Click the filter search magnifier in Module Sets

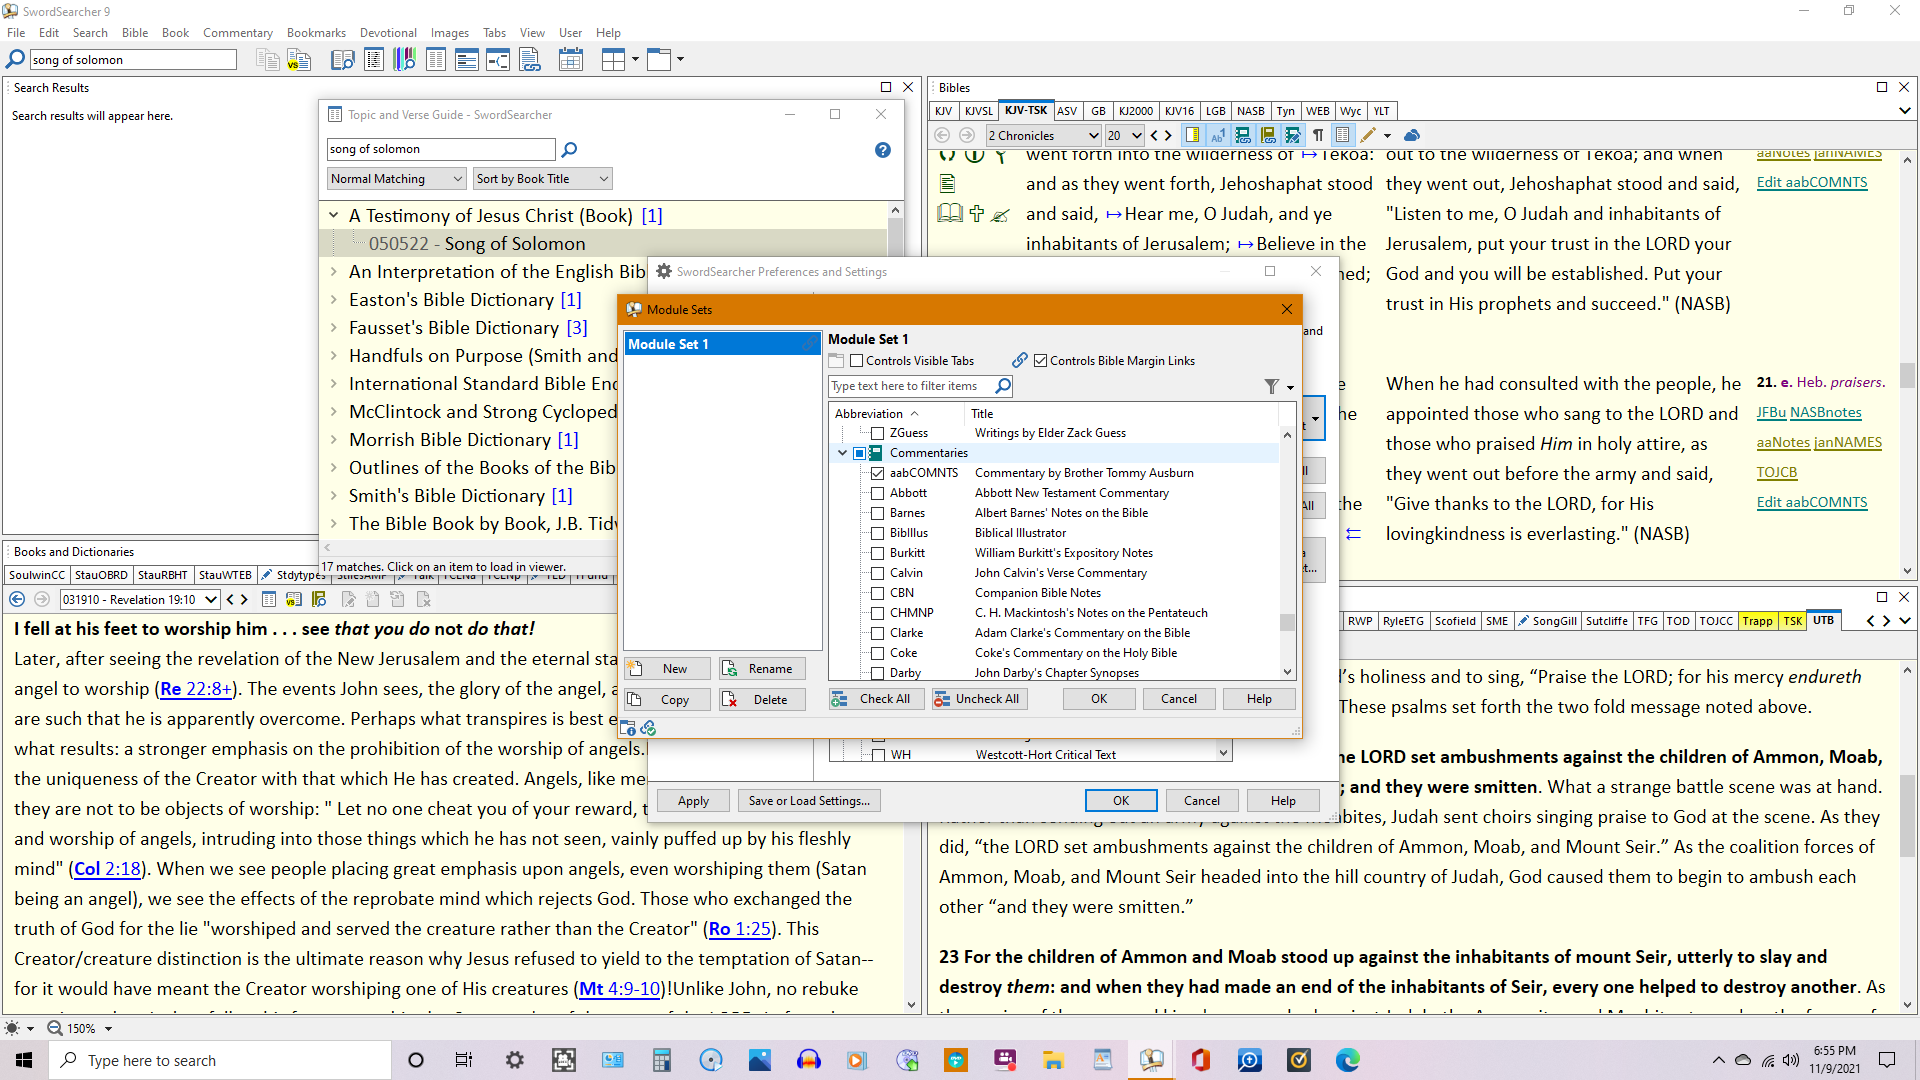pos(1003,386)
